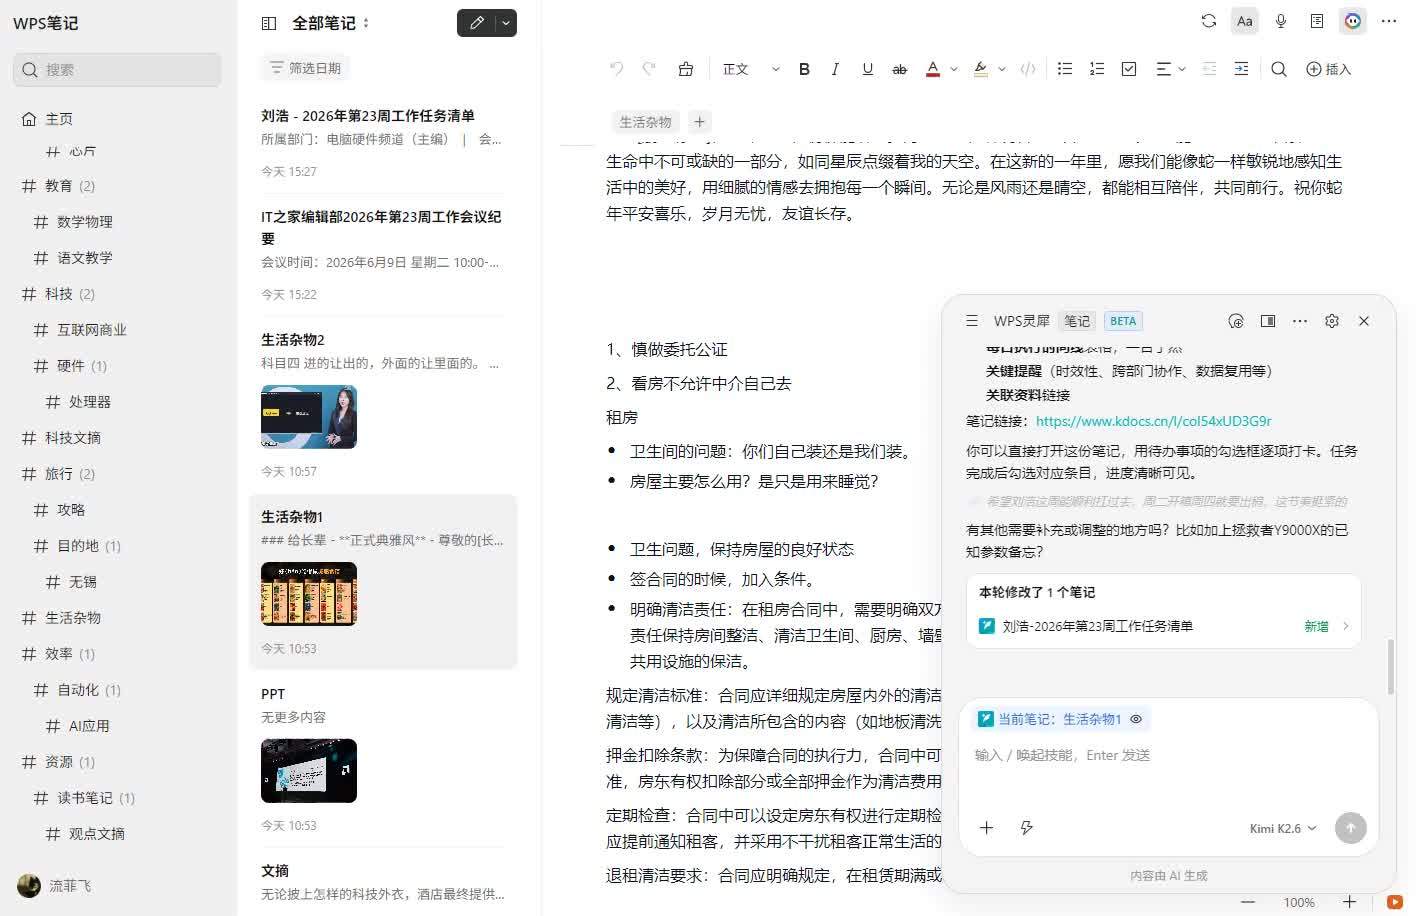
Task: Open the 文摘 note in list
Action: point(383,882)
